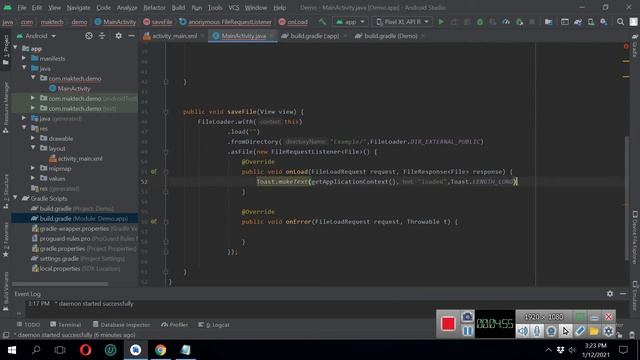Toggle the Structure tool window side tab
The height and width of the screenshot is (360, 640).
(x=6, y=192)
